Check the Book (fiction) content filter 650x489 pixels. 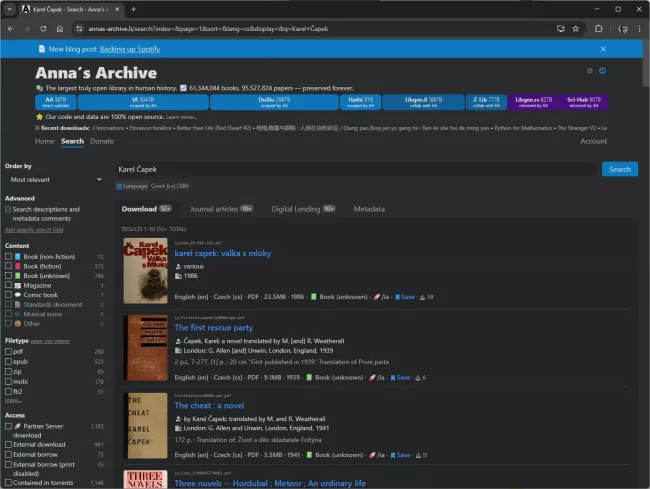coord(9,267)
